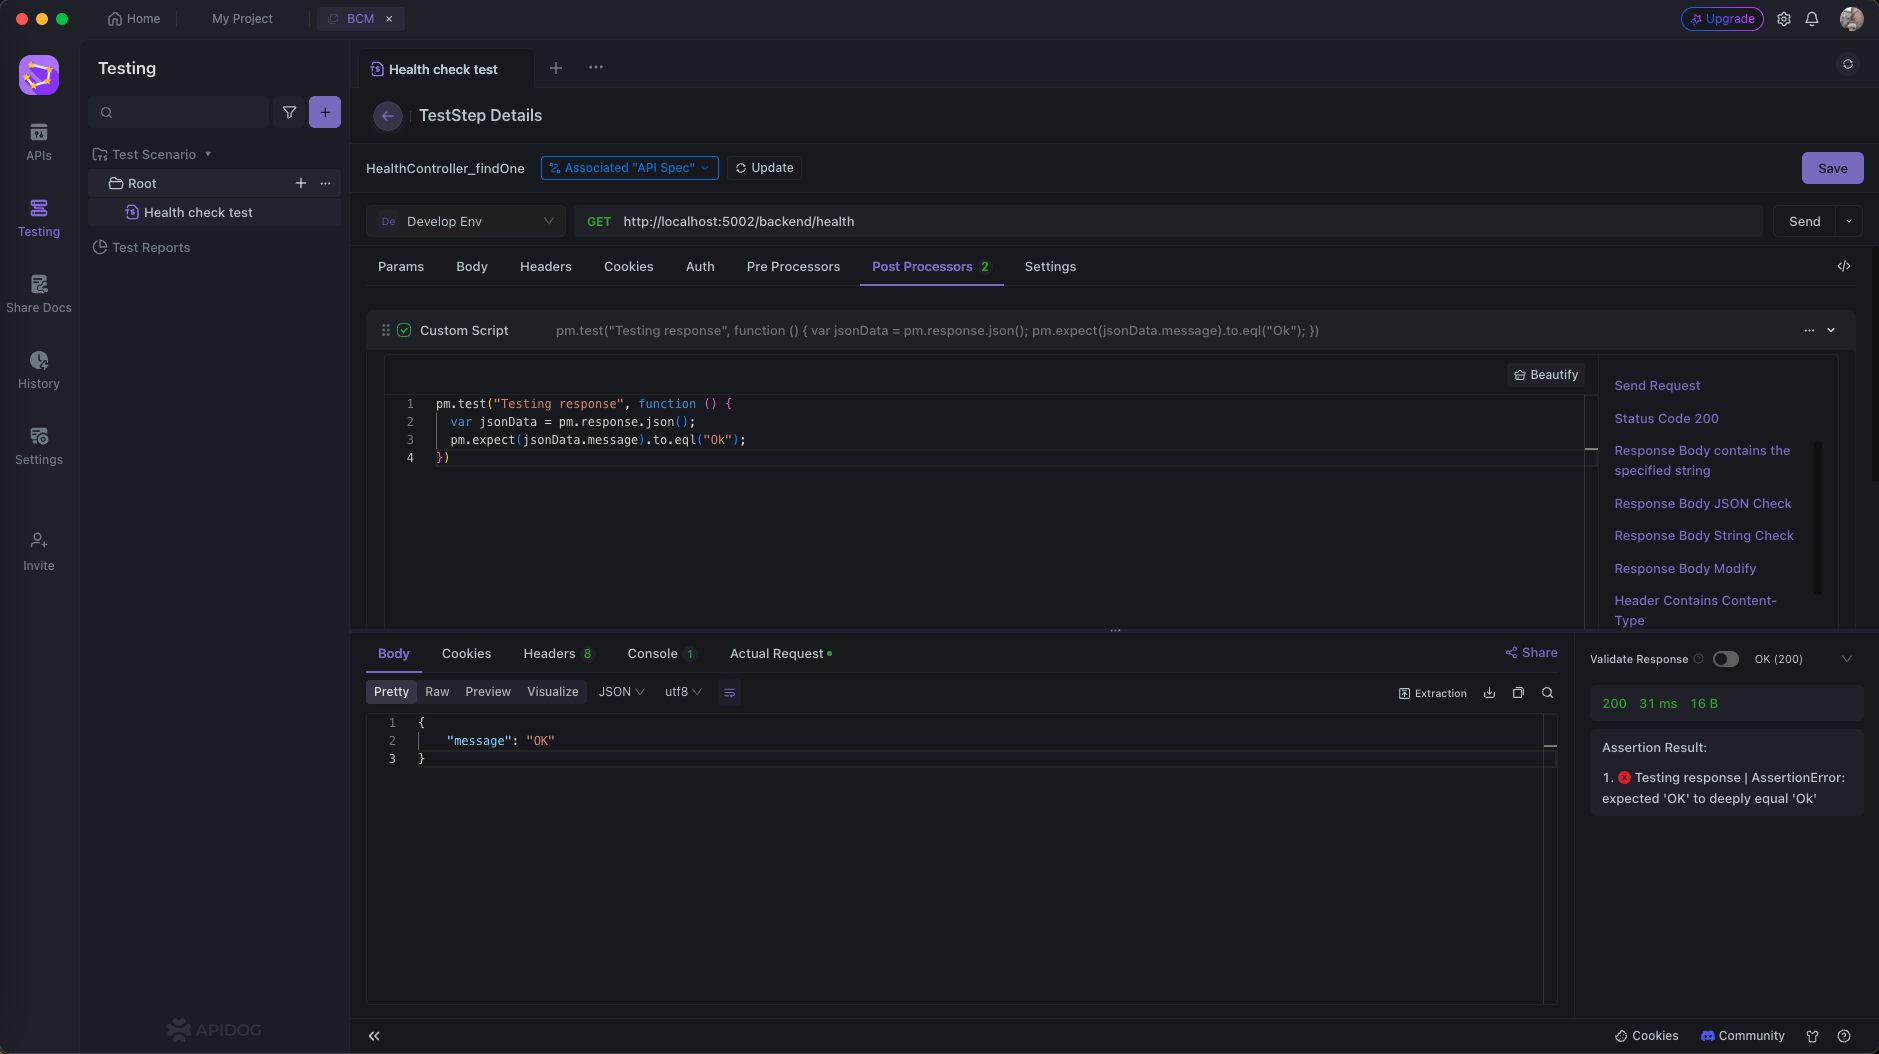The image size is (1879, 1054).
Task: Open Settings in the left sidebar
Action: click(39, 446)
